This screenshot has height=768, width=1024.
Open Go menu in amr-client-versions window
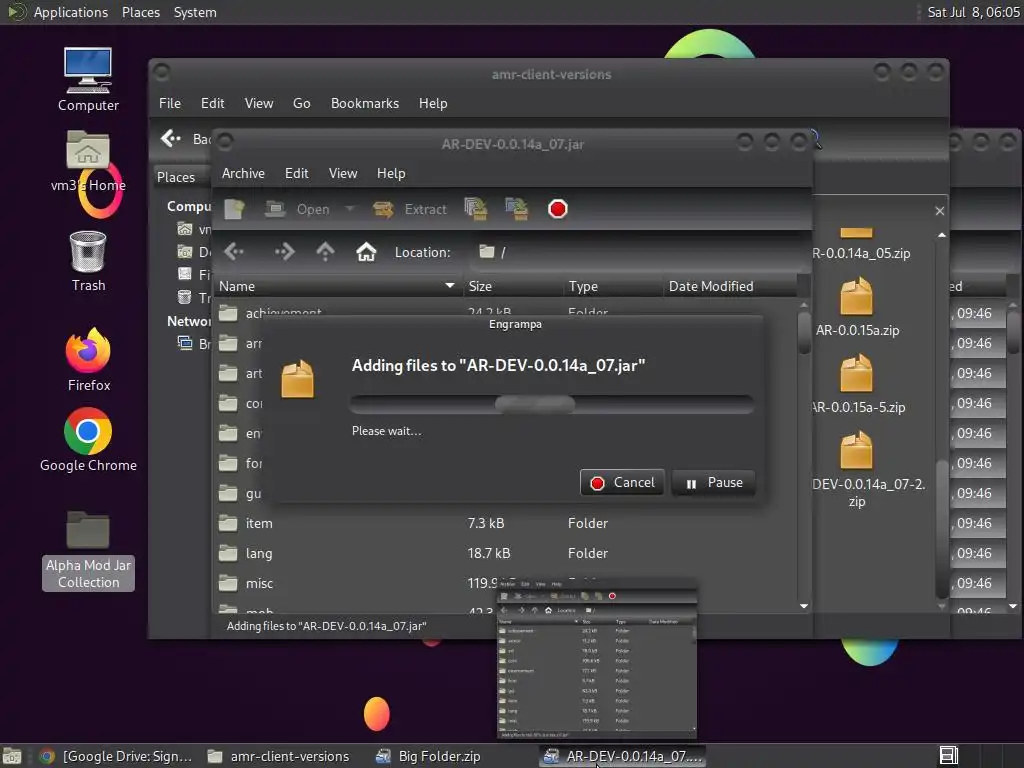click(302, 103)
